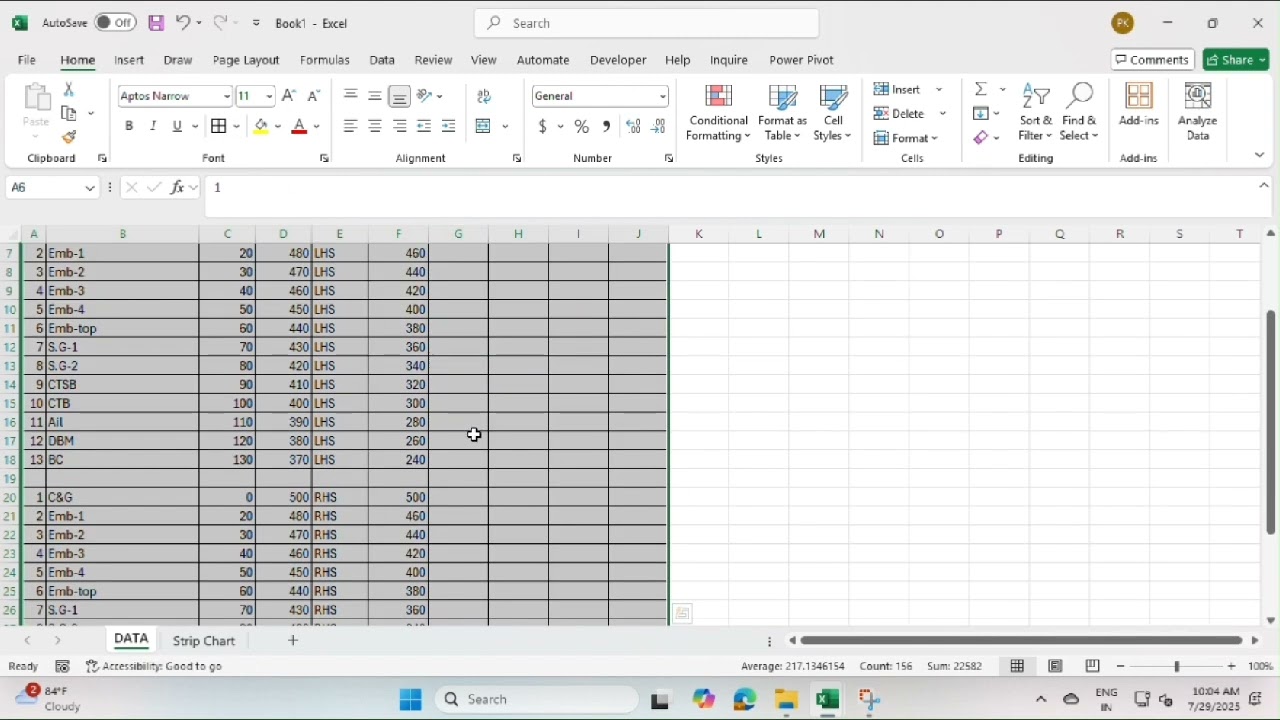Click the Fill down icon

(981, 113)
